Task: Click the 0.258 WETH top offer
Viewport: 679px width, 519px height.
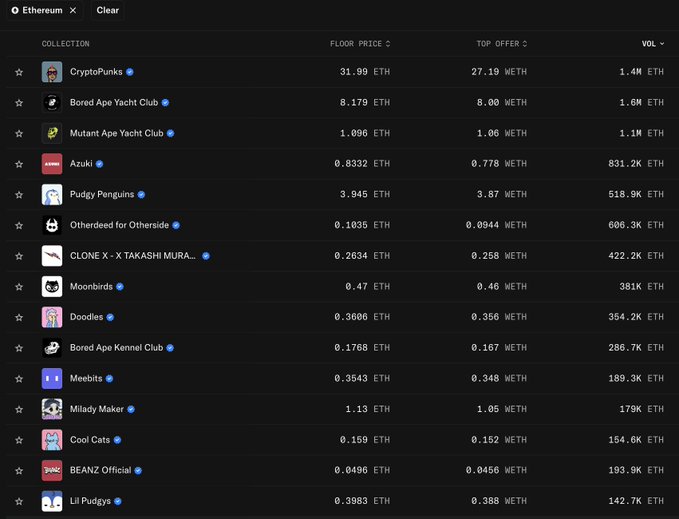Action: click(x=499, y=256)
